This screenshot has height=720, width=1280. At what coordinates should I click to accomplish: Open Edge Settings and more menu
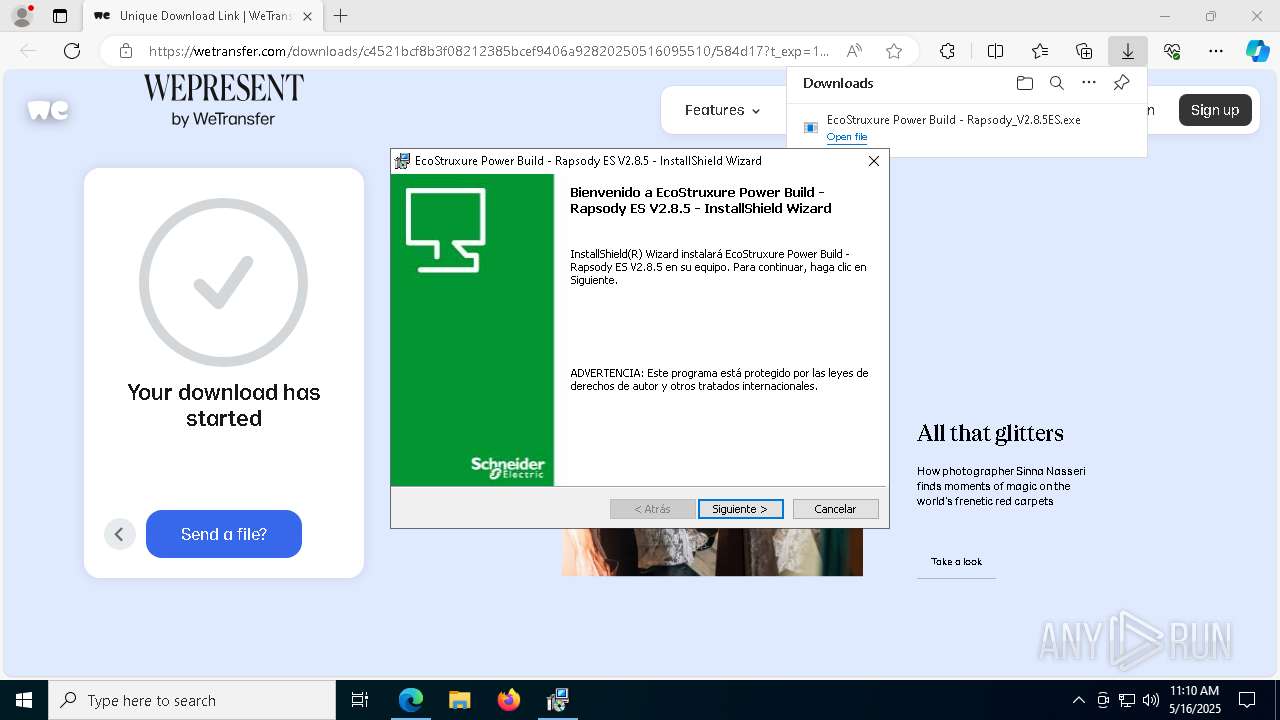[1216, 51]
